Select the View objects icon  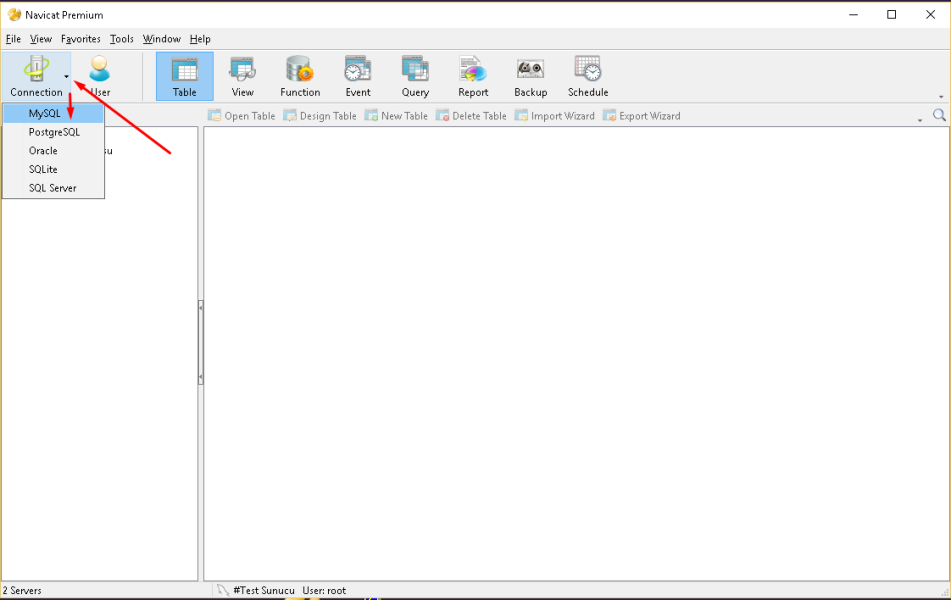pos(242,76)
